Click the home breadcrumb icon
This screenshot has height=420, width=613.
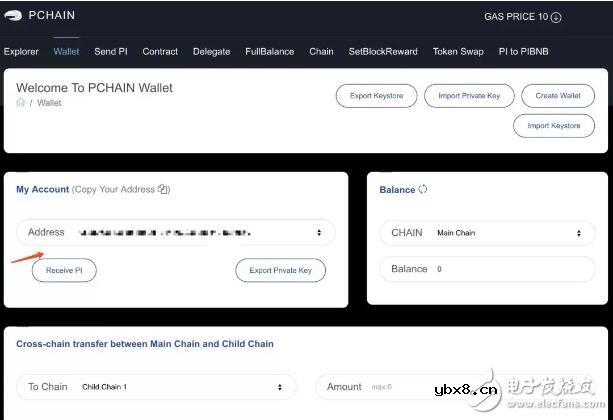[x=20, y=102]
